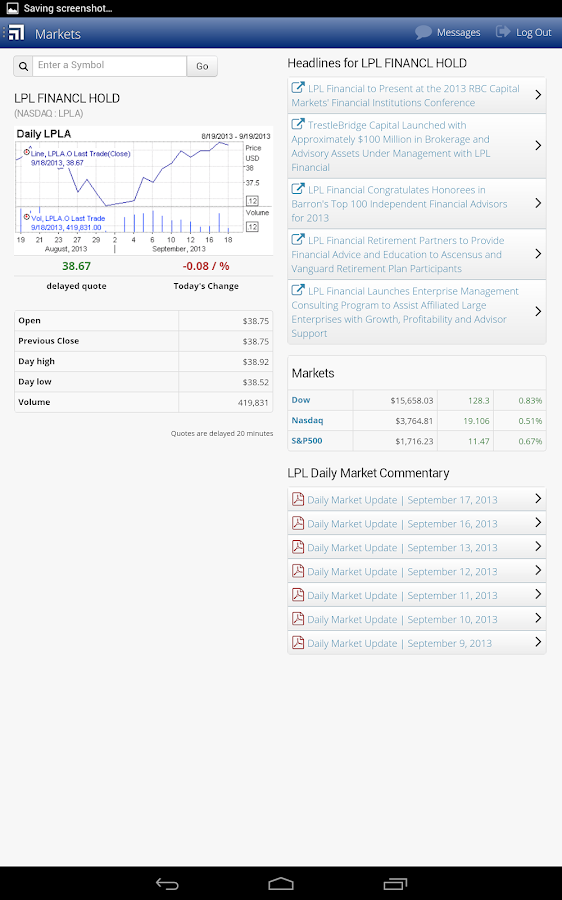Viewport: 562px width, 900px height.
Task: Tap PDF icon for September 12, 2013 update
Action: tap(298, 571)
